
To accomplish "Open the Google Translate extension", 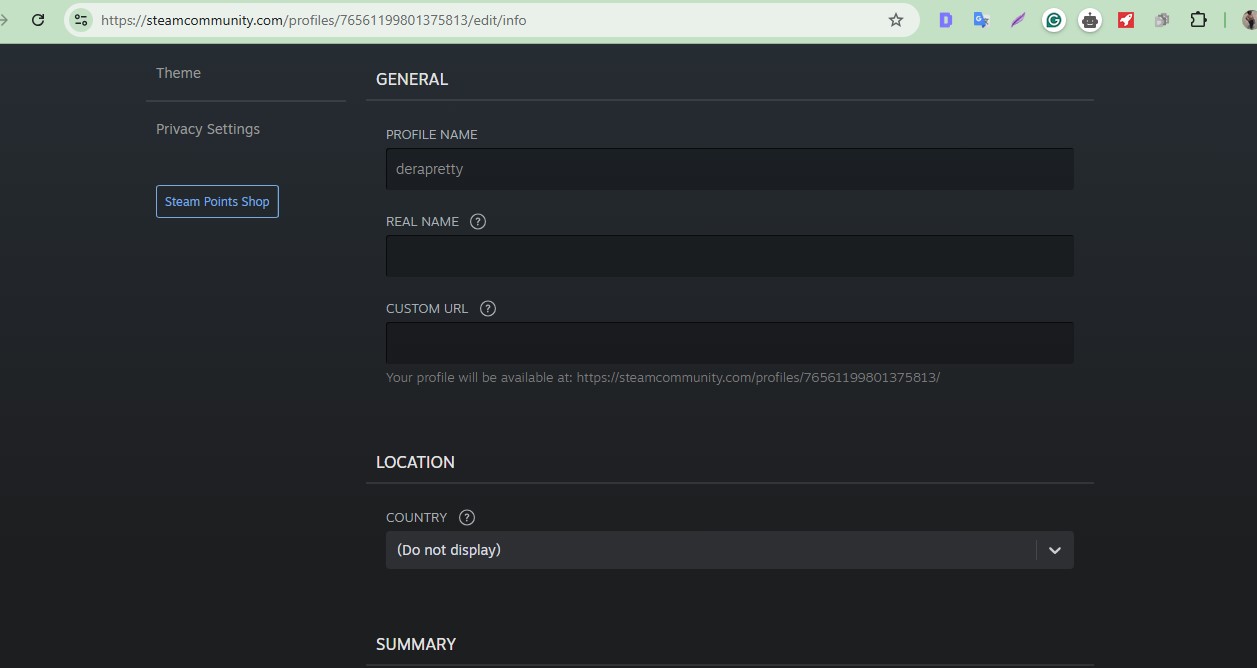I will (x=981, y=20).
